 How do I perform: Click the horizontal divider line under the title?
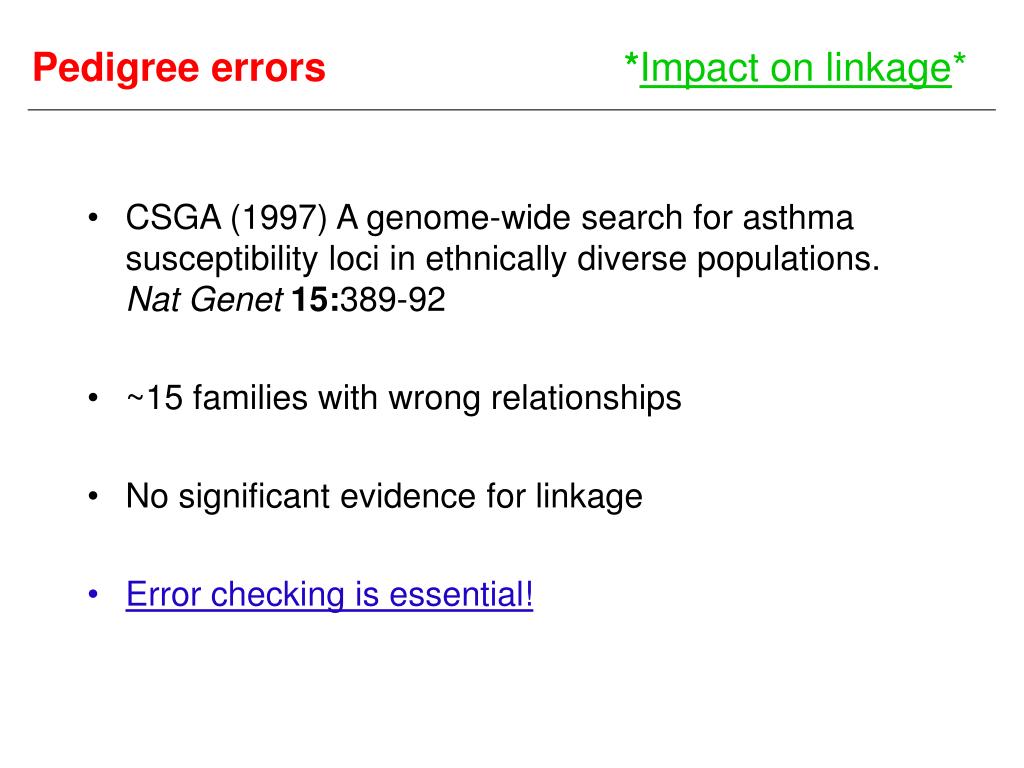click(511, 110)
